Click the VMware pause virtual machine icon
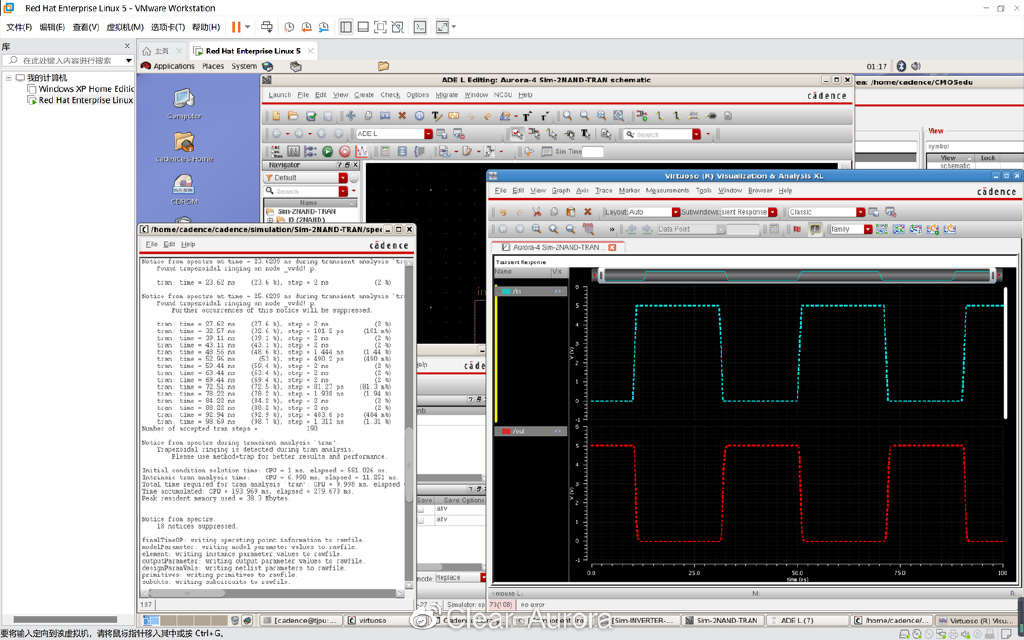The image size is (1024, 640). coord(237,27)
